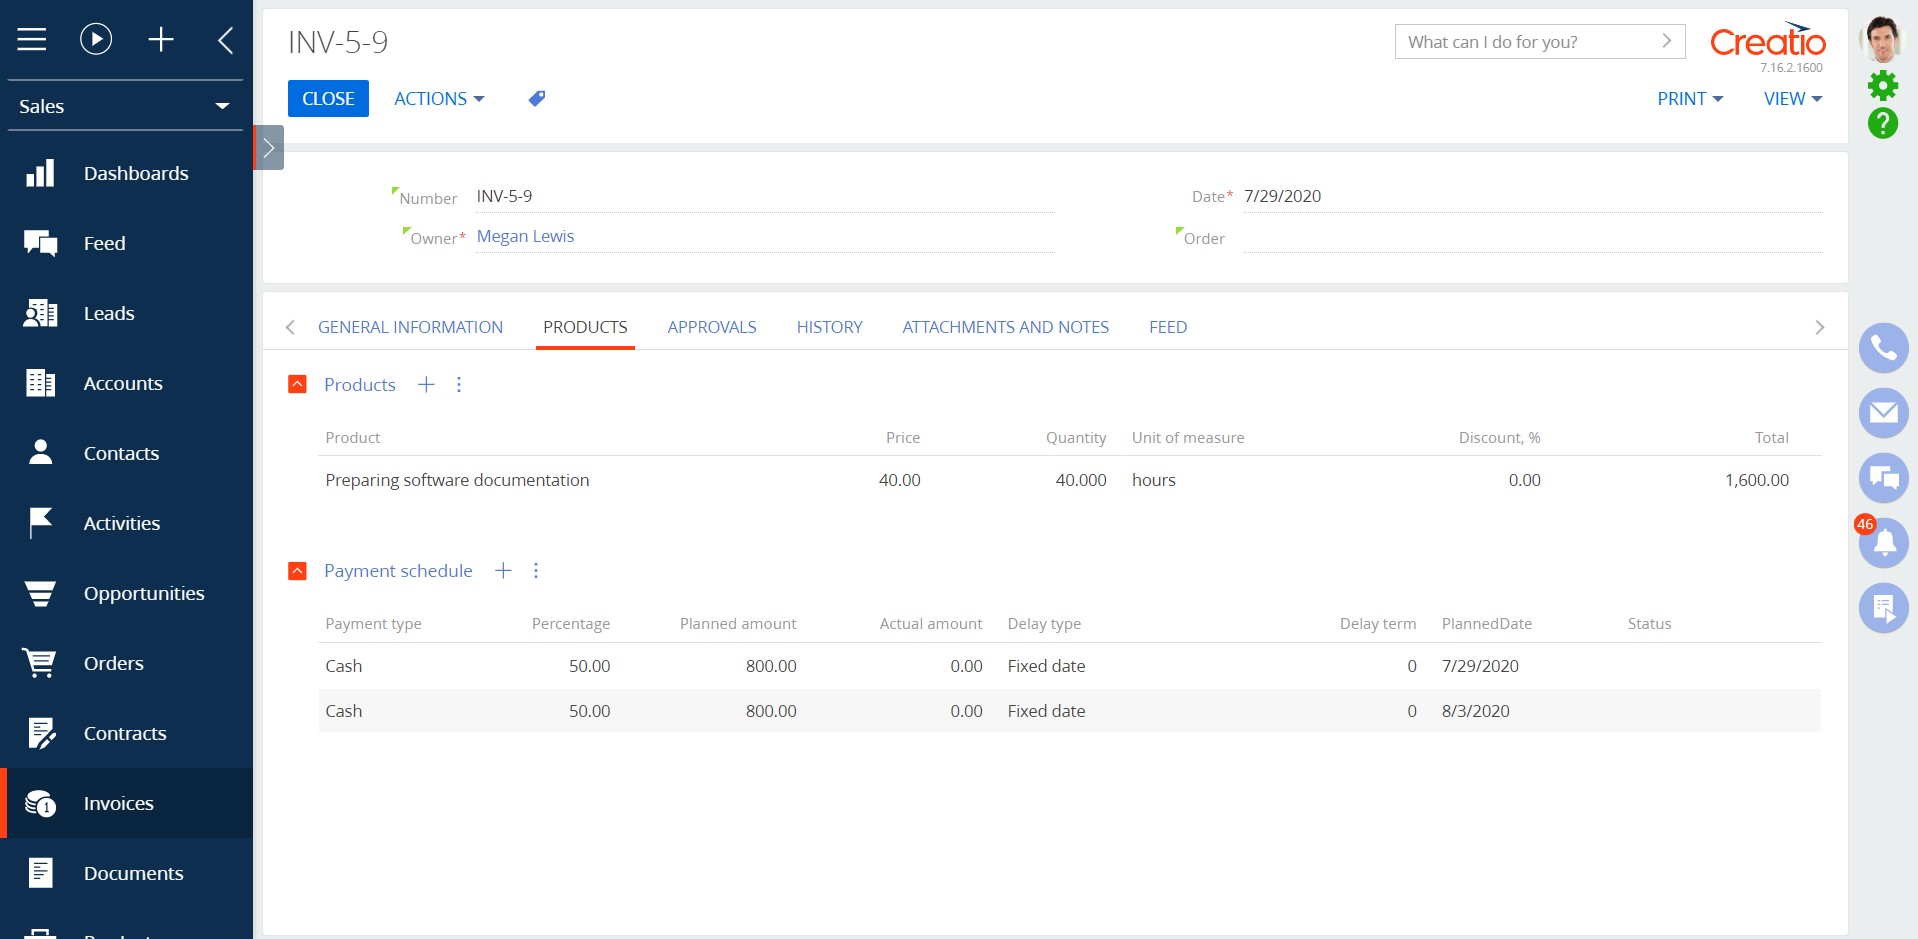The height and width of the screenshot is (939, 1918).
Task: Collapse the Payment schedule section
Action: (x=297, y=571)
